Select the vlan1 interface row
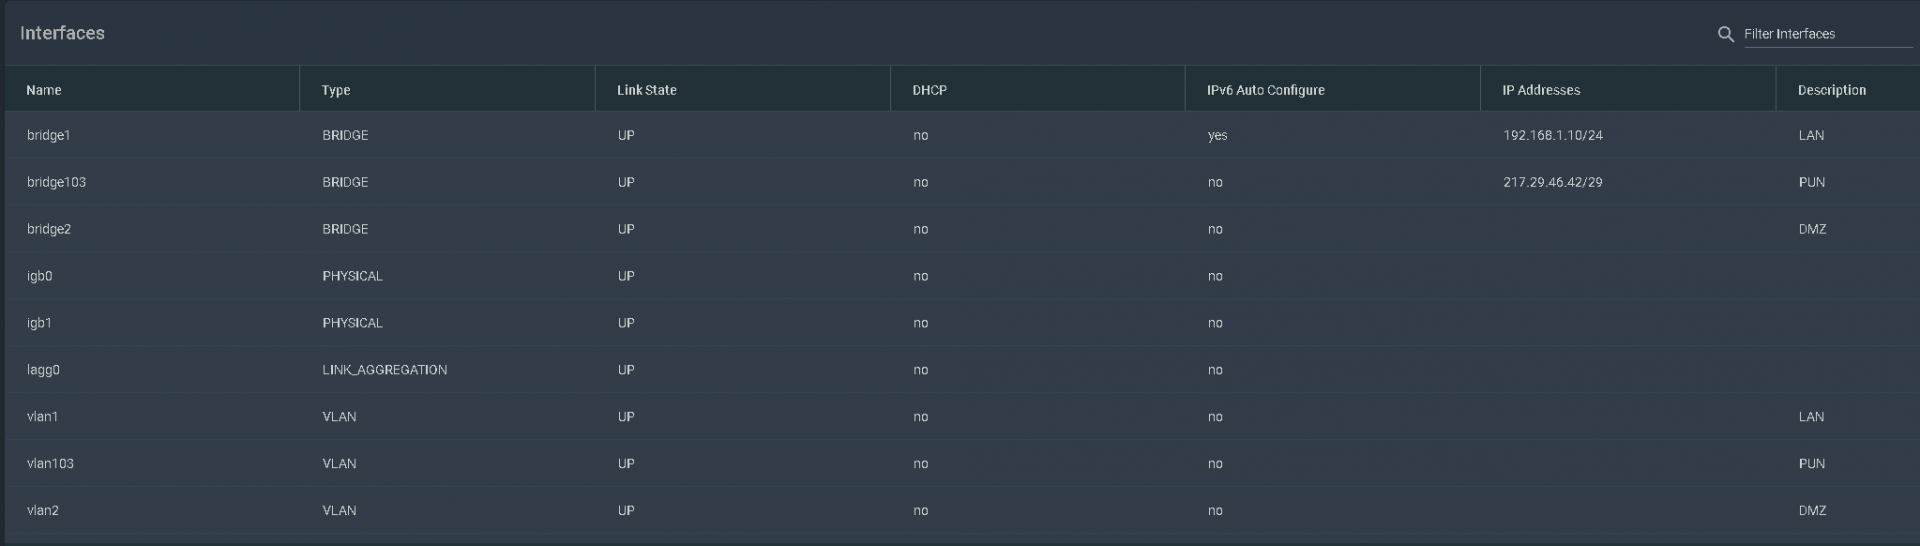This screenshot has width=1920, height=546. (x=960, y=417)
